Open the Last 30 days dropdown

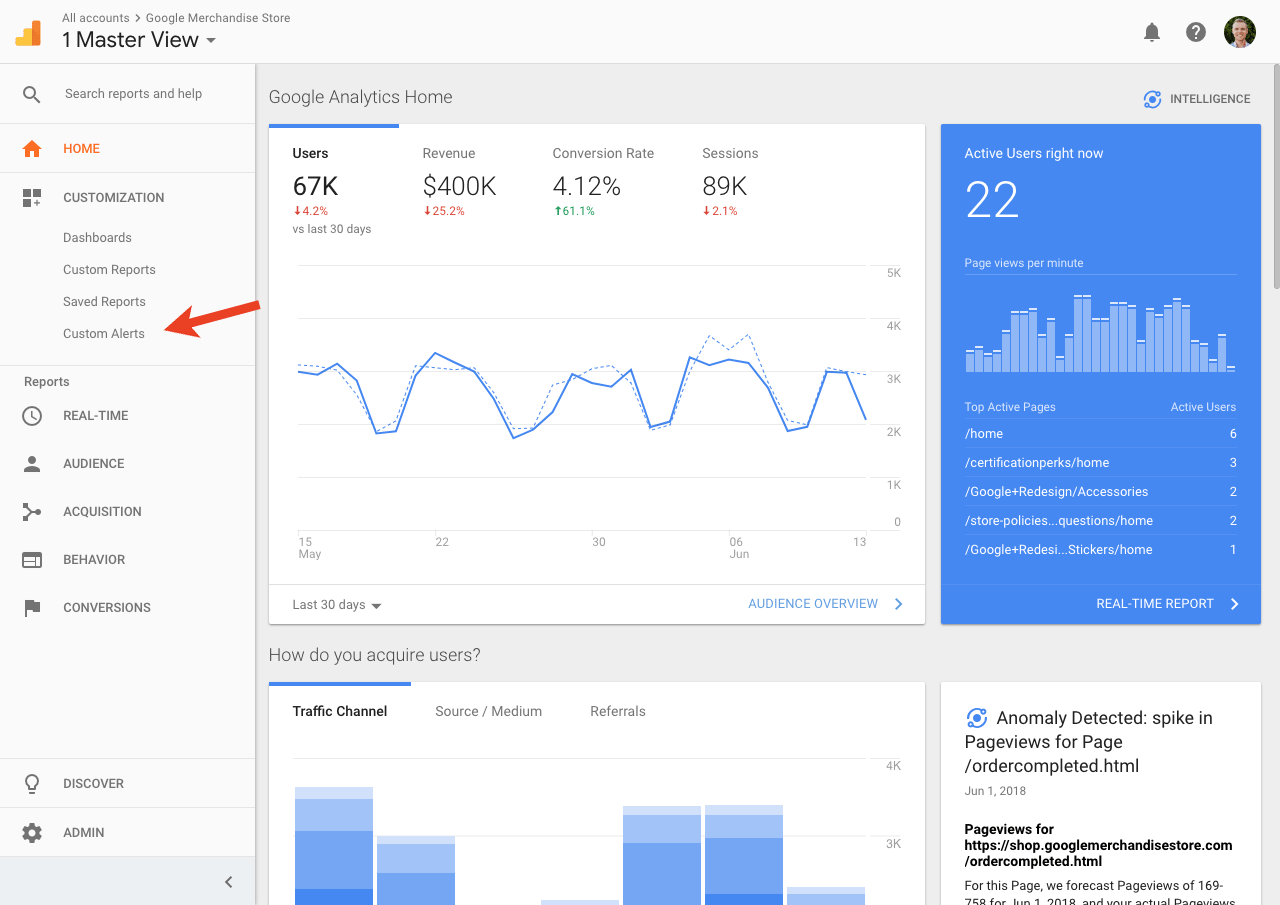[x=337, y=605]
